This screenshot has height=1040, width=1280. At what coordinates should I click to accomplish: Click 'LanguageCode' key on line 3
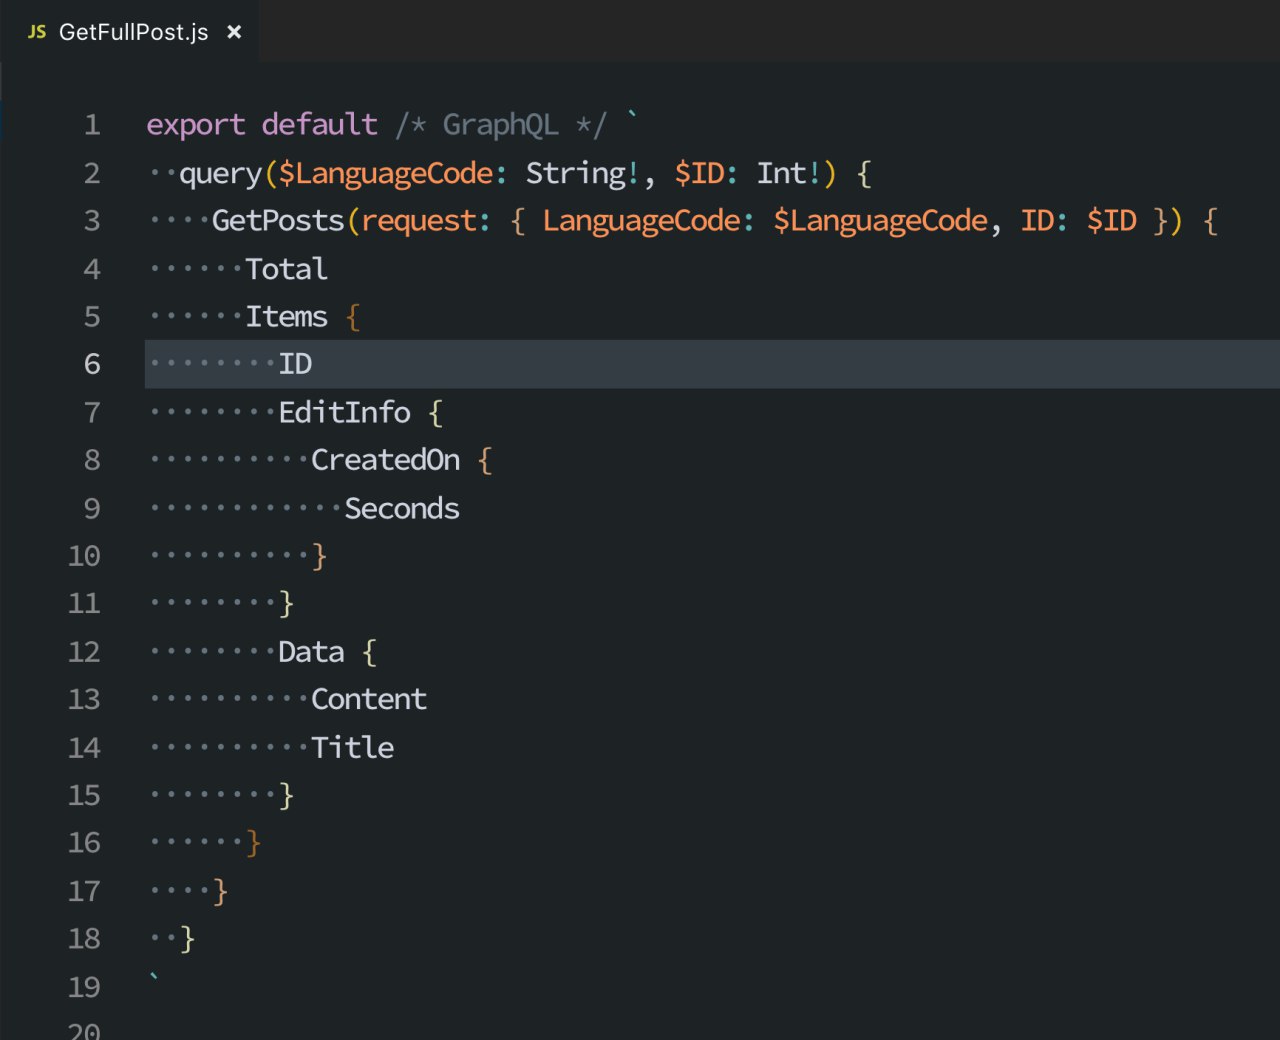tap(641, 221)
